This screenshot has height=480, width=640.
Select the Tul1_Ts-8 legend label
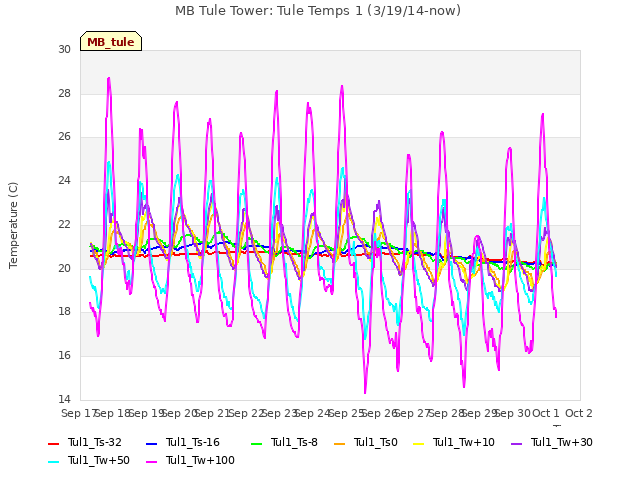coord(294,442)
